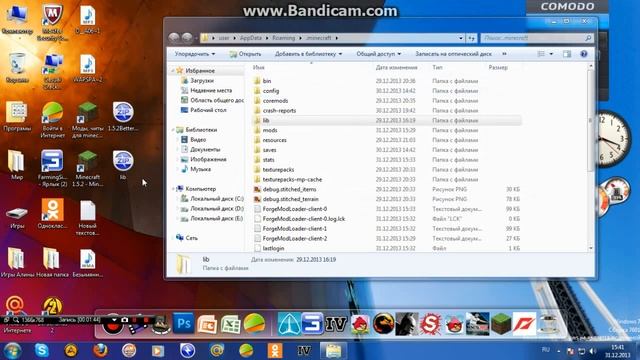The image size is (640, 360).
Task: Sort by the Имя column header
Action: coord(259,67)
